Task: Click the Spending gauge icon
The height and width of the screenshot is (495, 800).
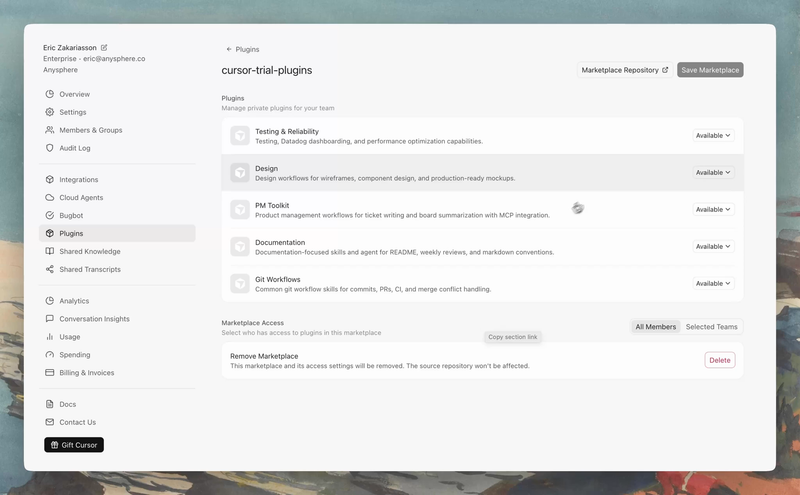Action: 49,355
